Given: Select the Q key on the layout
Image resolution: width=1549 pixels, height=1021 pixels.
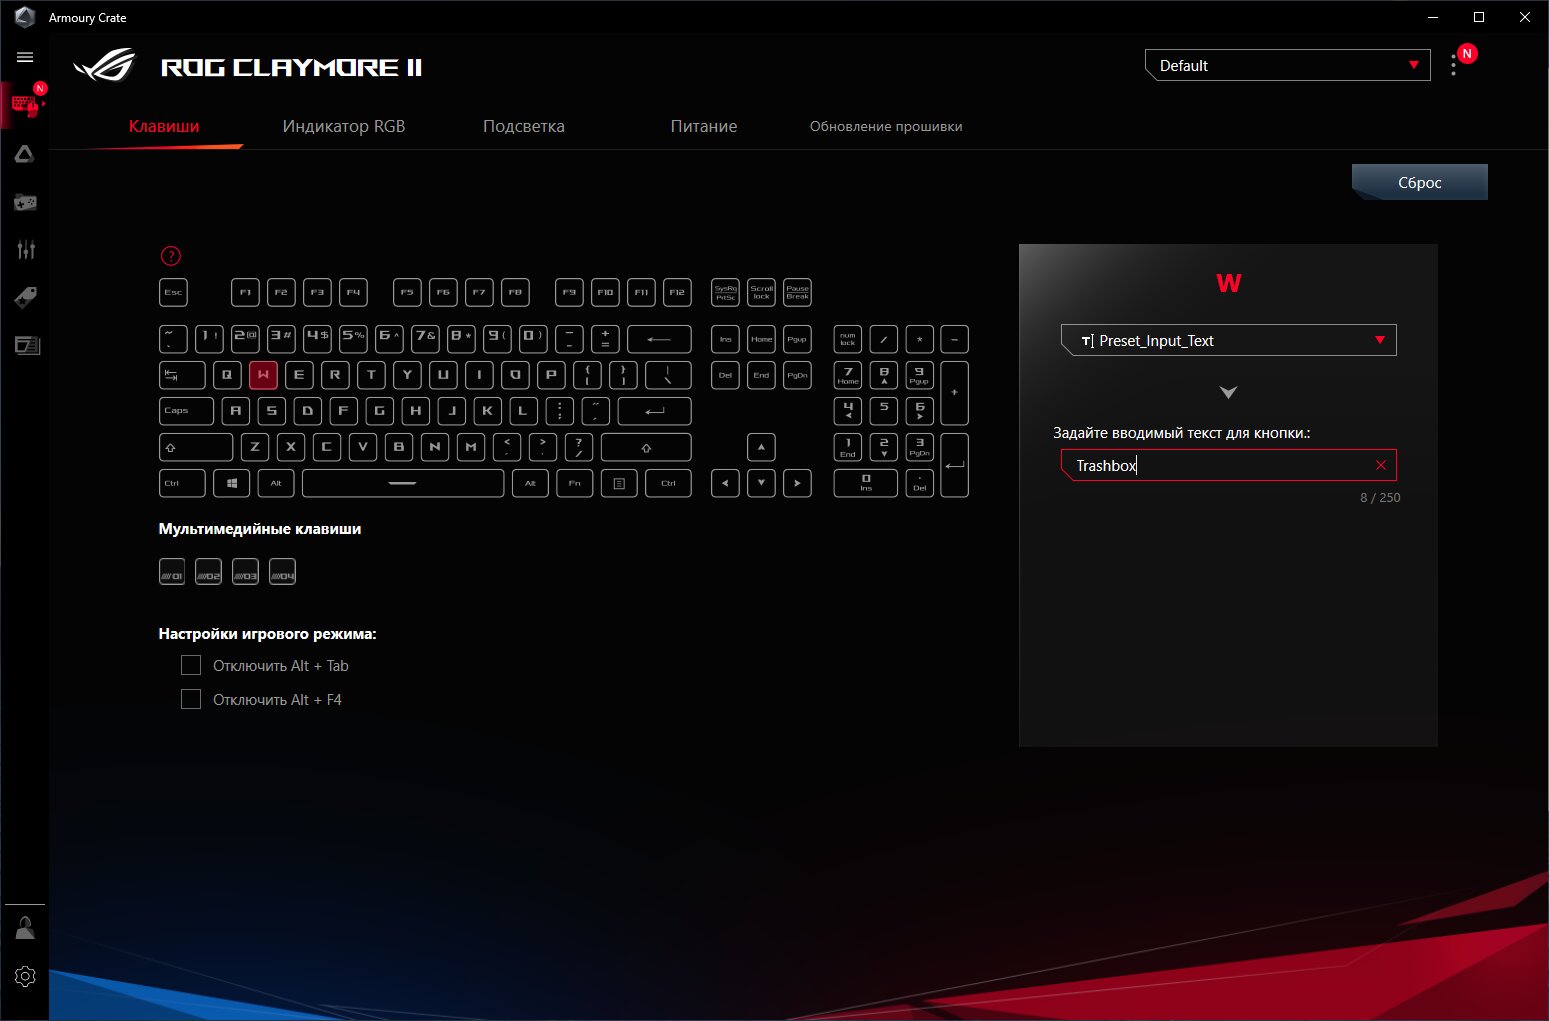Looking at the screenshot, I should coord(227,375).
